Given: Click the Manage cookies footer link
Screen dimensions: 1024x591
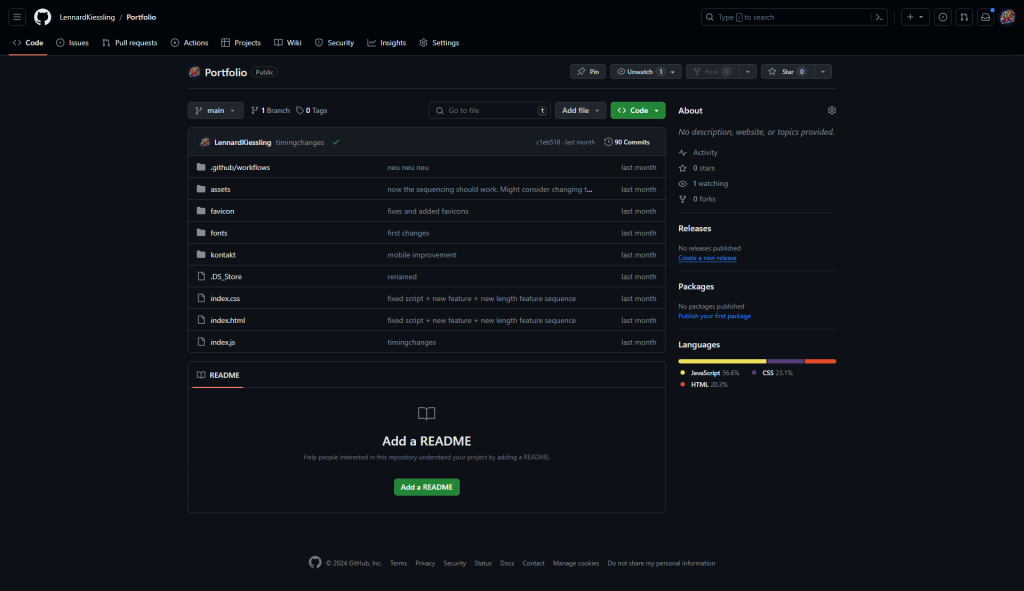Looking at the screenshot, I should tap(576, 563).
